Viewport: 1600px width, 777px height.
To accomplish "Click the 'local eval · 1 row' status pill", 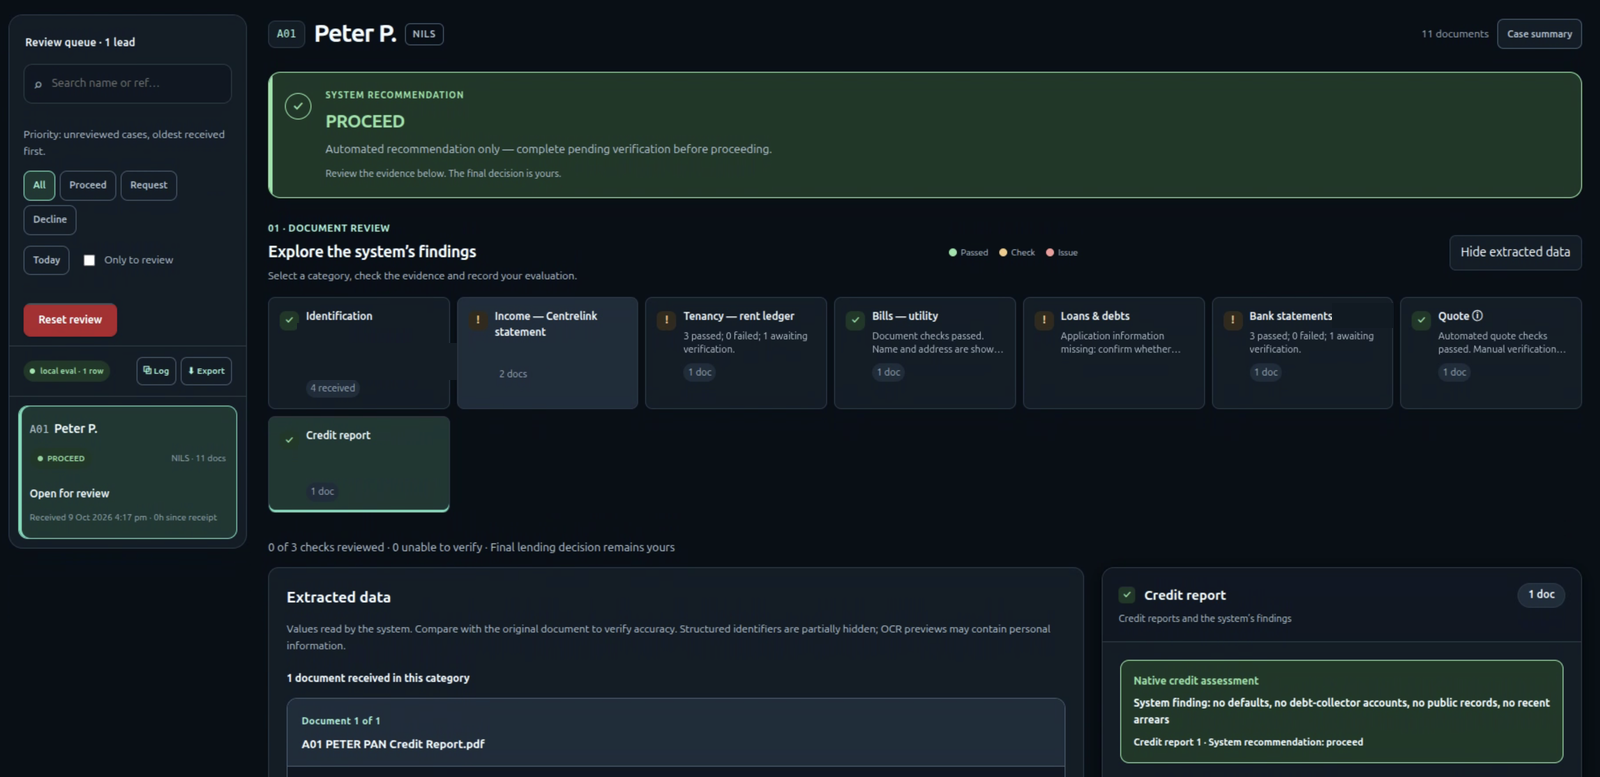I will point(66,371).
